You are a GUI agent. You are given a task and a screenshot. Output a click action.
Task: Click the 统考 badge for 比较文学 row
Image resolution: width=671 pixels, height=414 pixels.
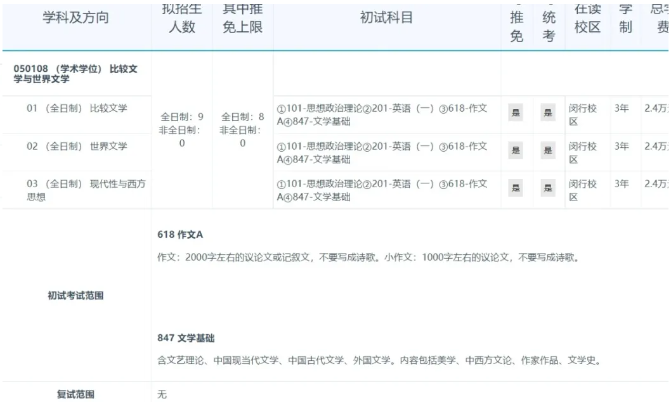tap(548, 113)
